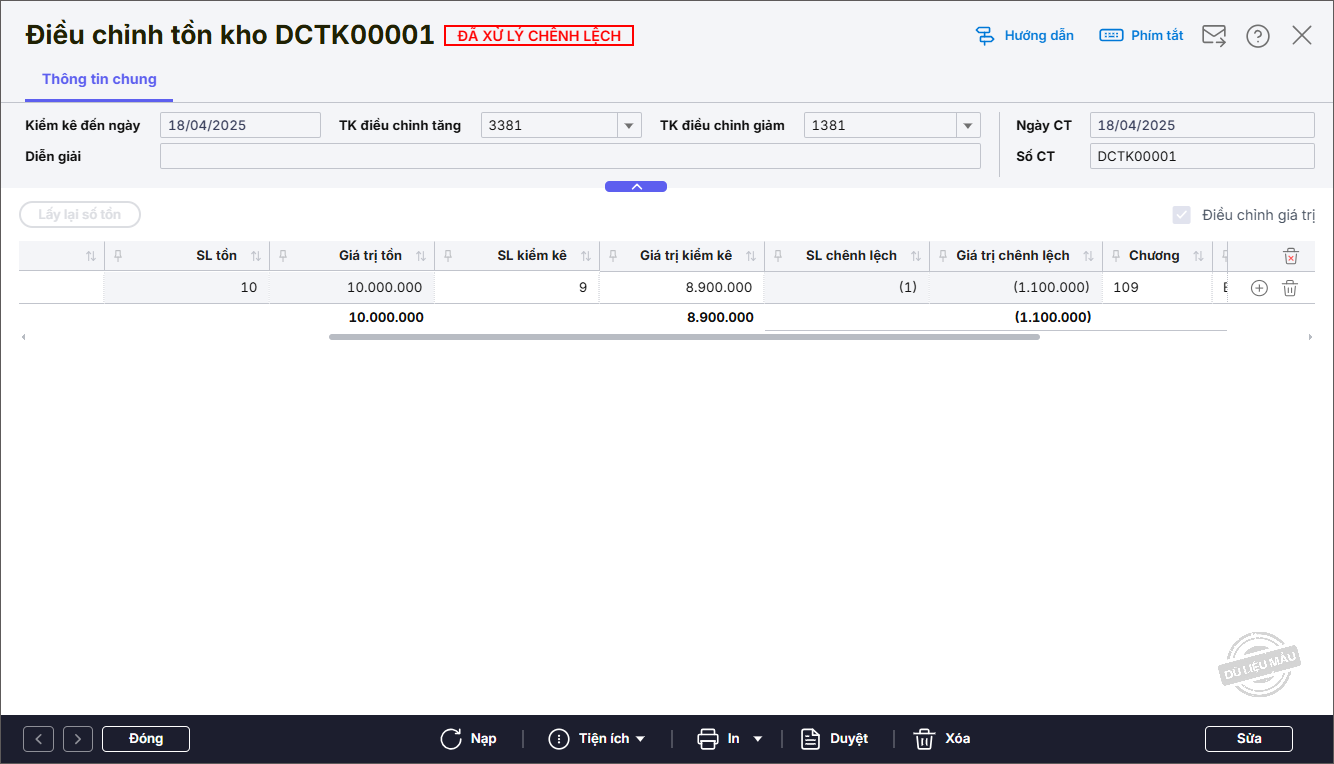
Task: Add a row with the plus icon
Action: [x=1260, y=288]
